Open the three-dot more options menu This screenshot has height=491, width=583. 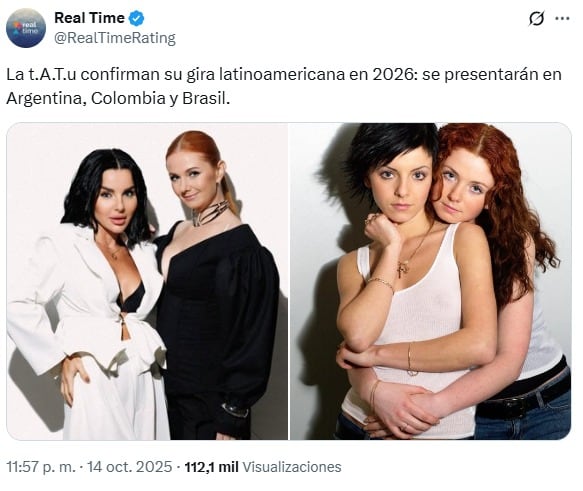coord(562,18)
